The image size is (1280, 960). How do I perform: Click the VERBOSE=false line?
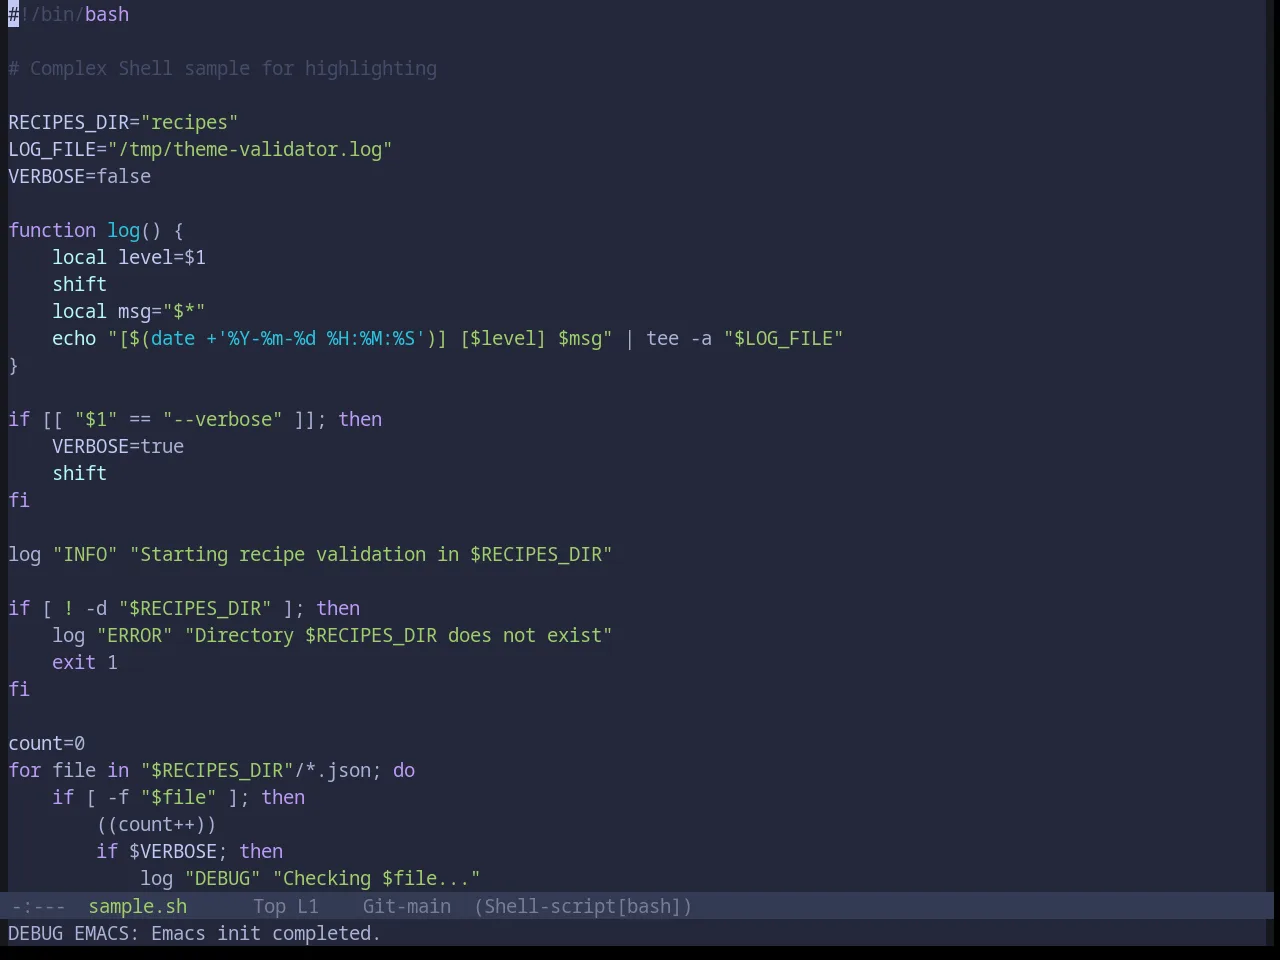point(80,176)
